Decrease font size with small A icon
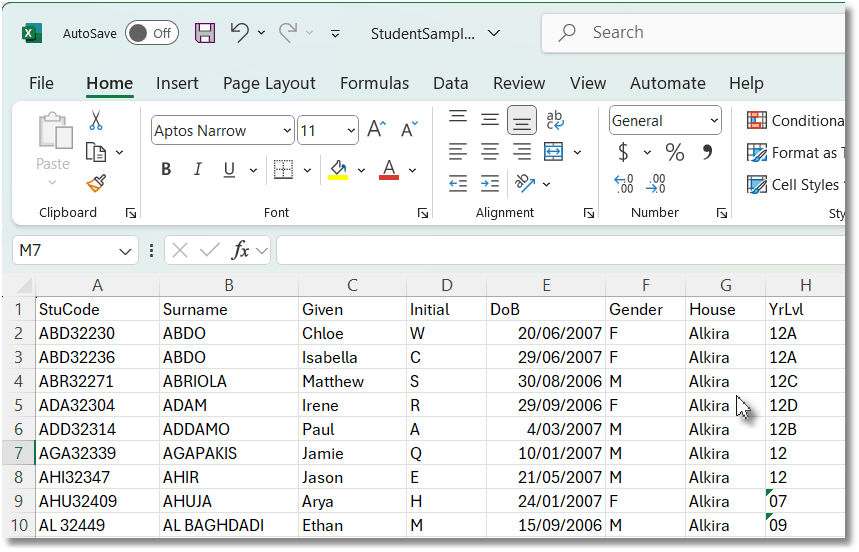The image size is (859, 552). pyautogui.click(x=409, y=130)
